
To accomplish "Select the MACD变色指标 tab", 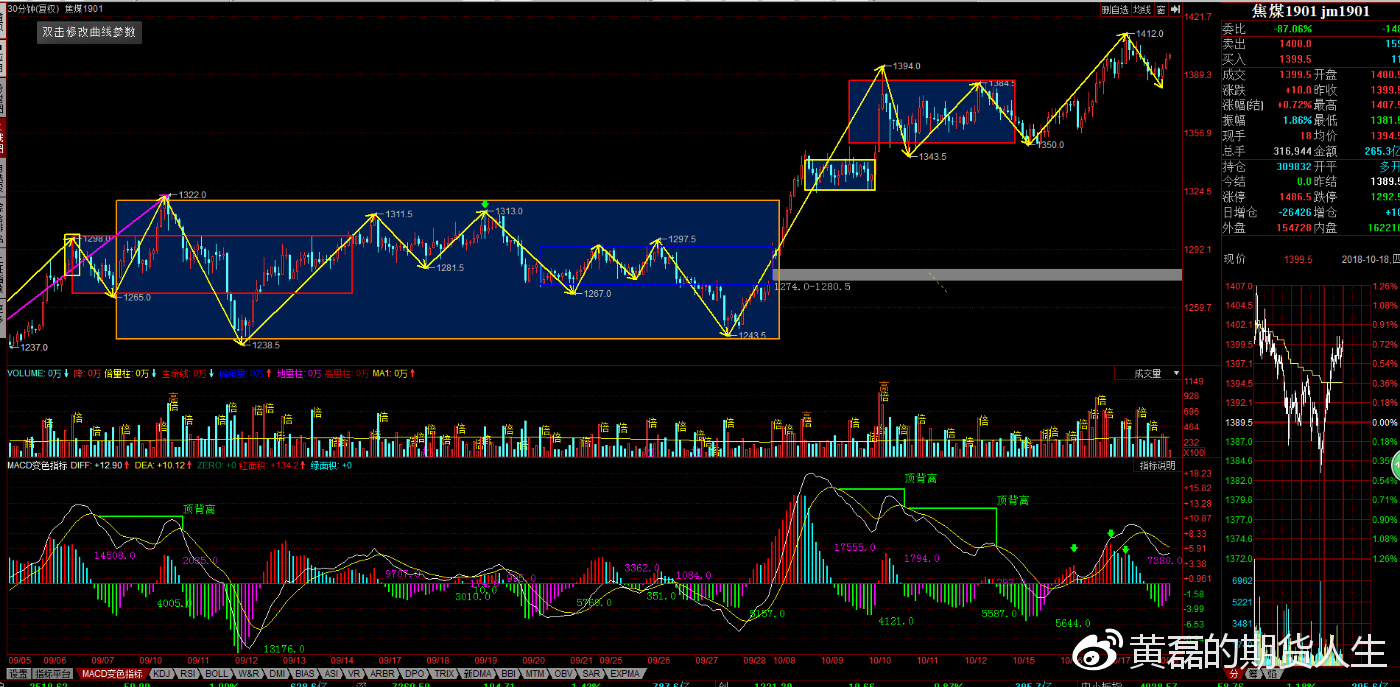I will coord(113,674).
